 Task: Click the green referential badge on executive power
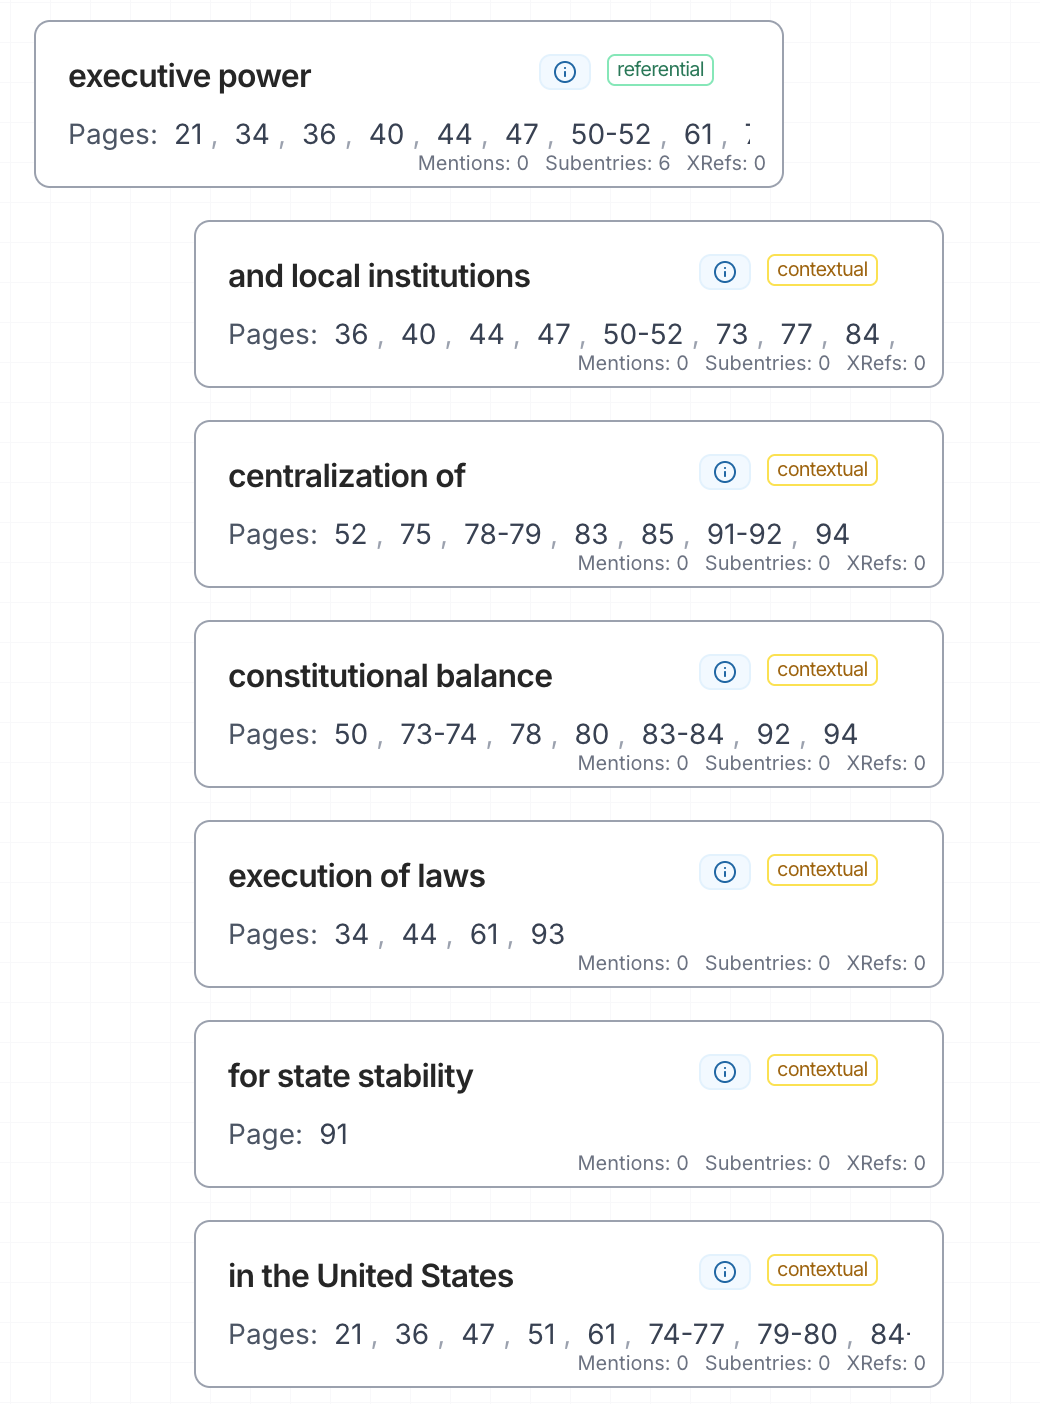[660, 70]
